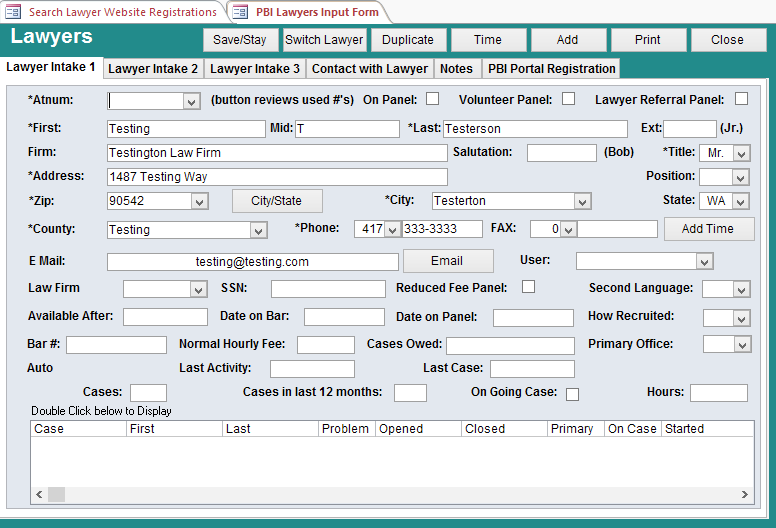Toggle the On Going Case checkbox
This screenshot has height=528, width=776.
573,394
